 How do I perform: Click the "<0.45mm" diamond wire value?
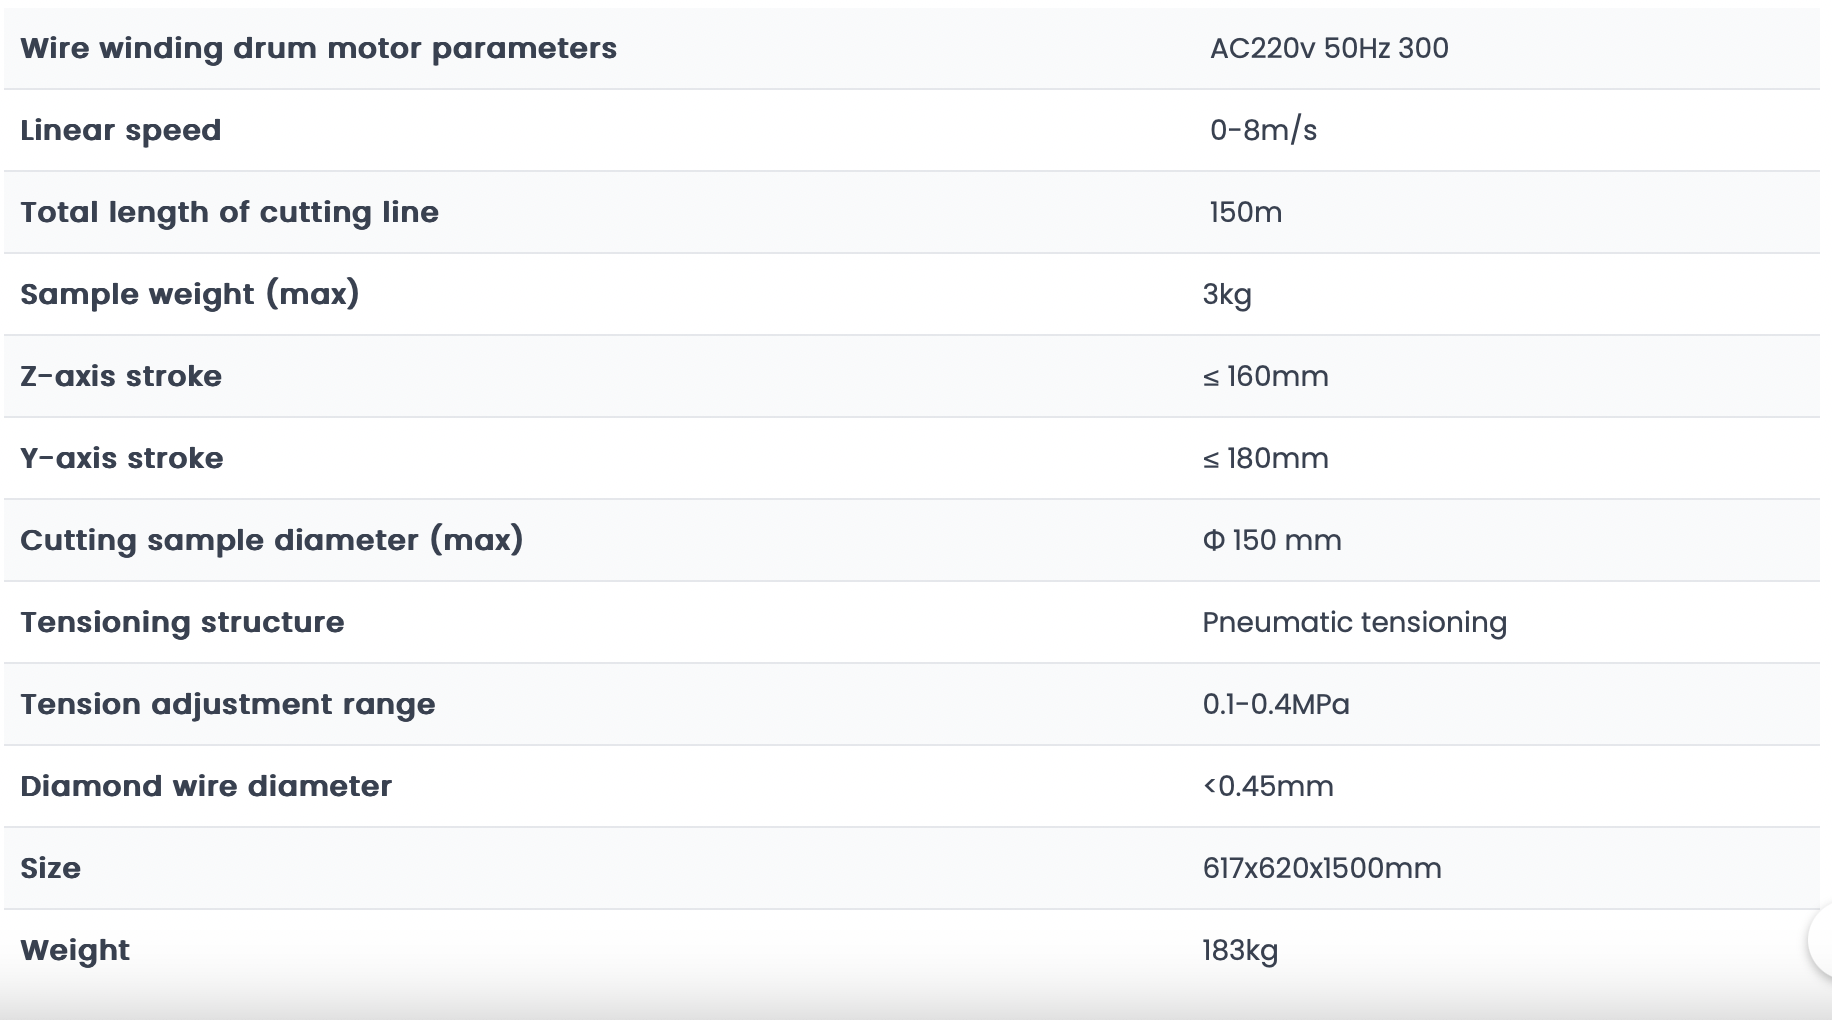point(1267,786)
